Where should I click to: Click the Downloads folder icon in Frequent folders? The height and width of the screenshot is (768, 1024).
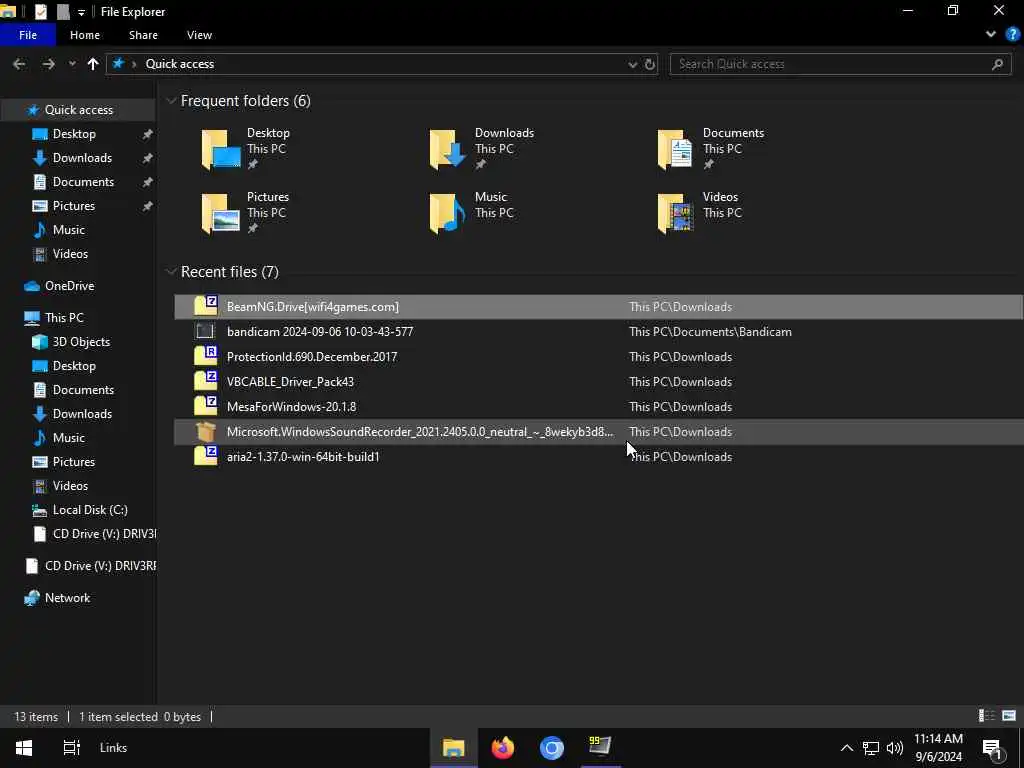(x=448, y=150)
